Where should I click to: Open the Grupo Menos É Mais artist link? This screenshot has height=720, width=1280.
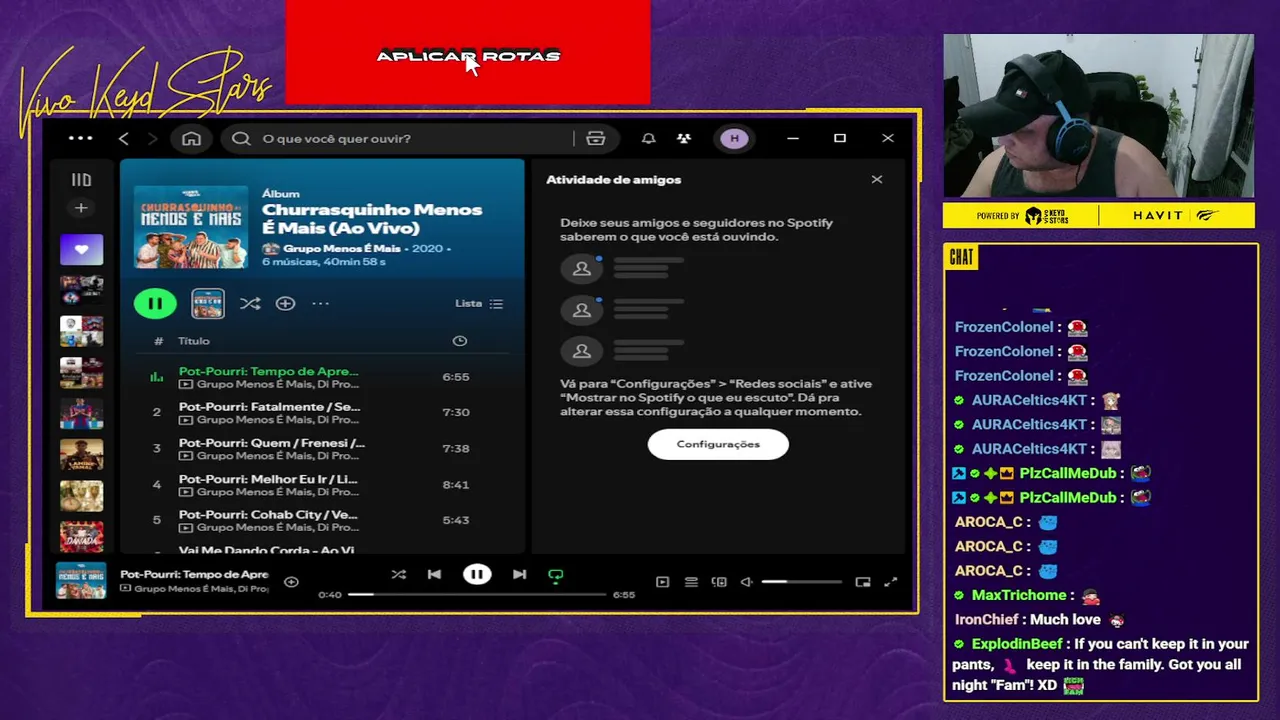pos(342,248)
